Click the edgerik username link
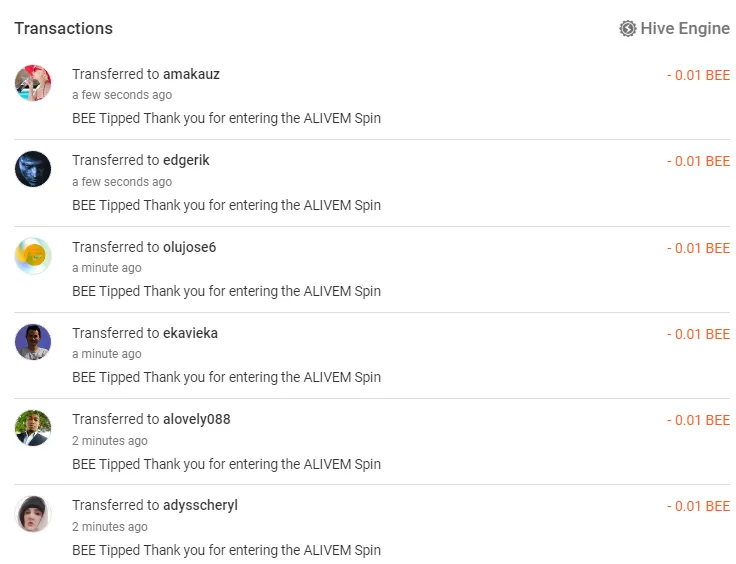Viewport: 736px width, 564px height. coord(186,160)
